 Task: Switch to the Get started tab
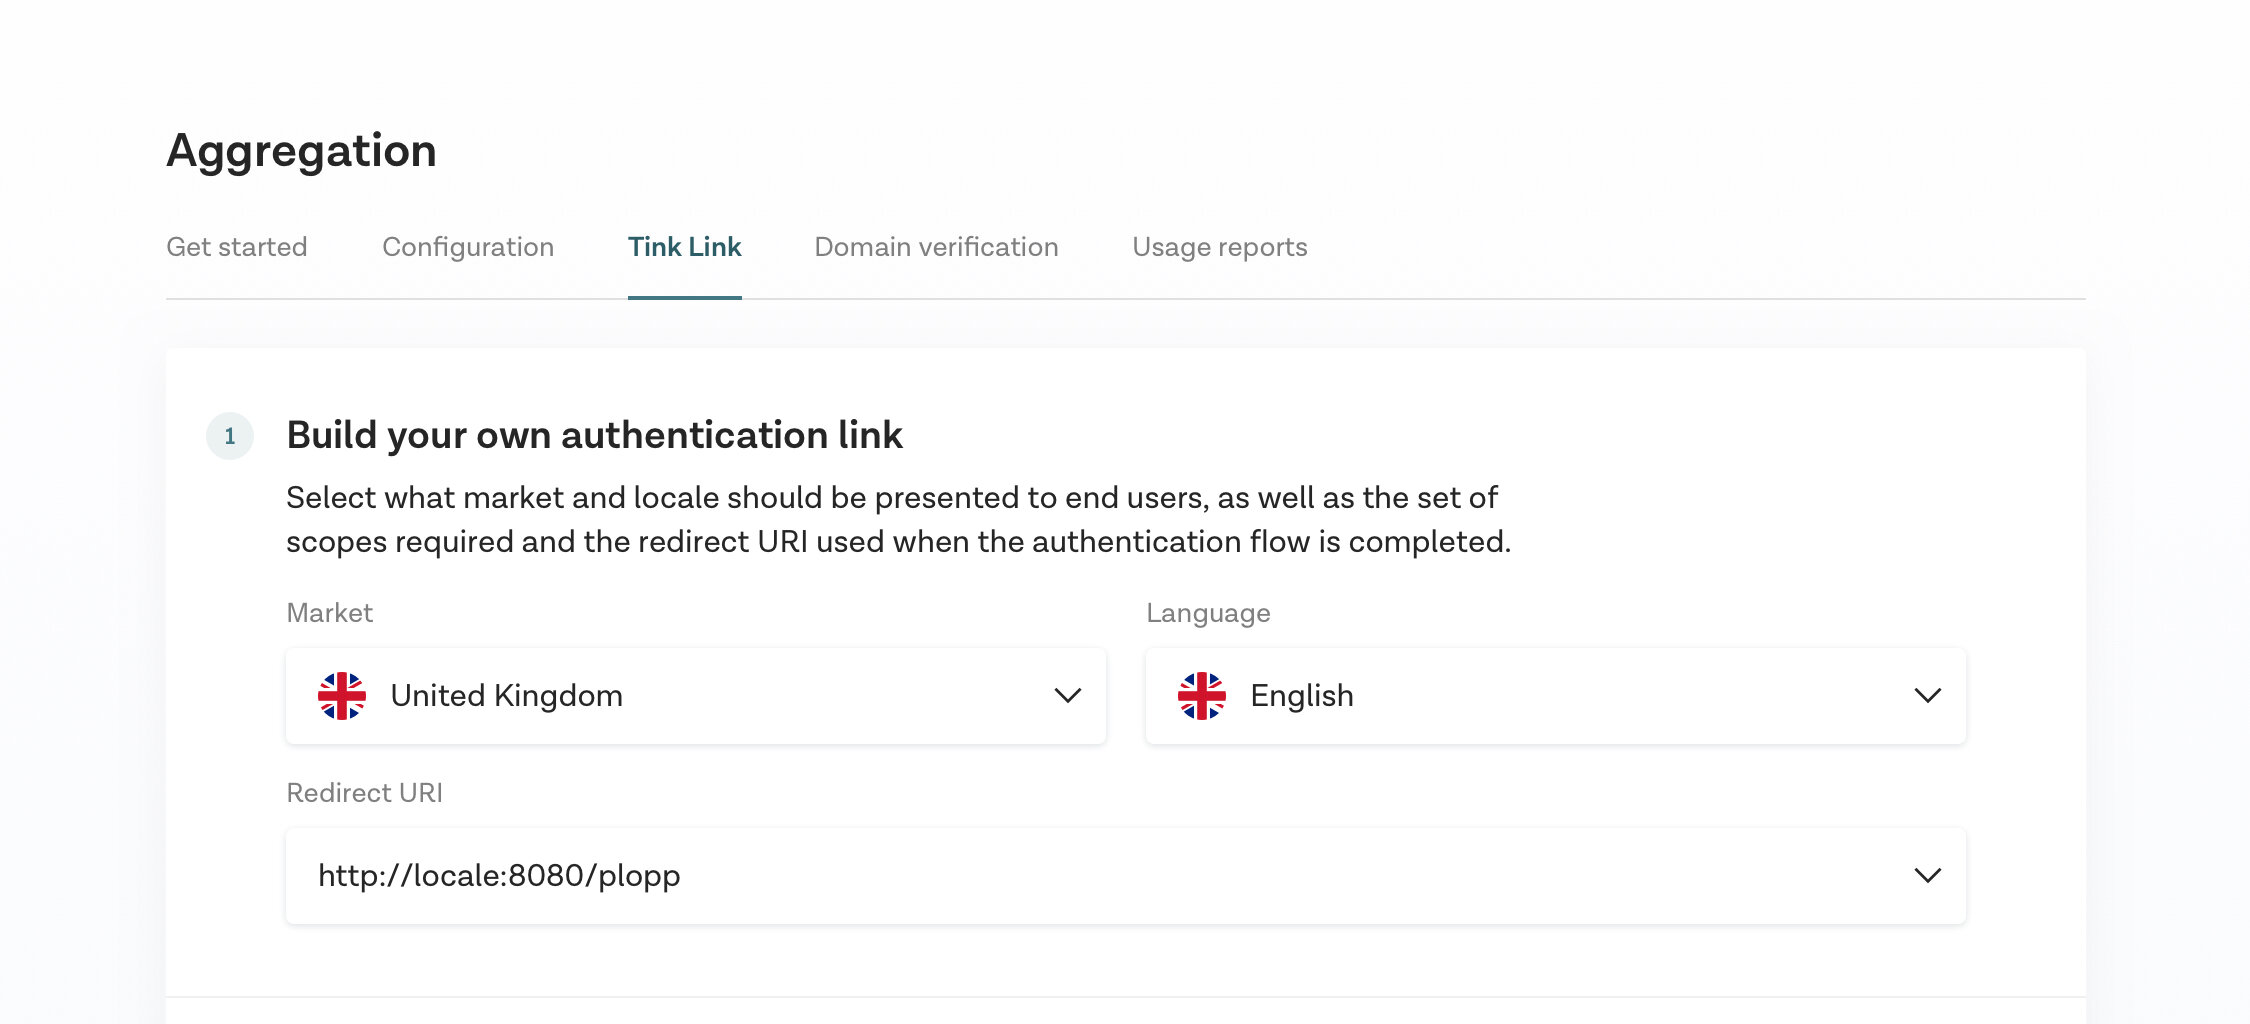tap(237, 247)
